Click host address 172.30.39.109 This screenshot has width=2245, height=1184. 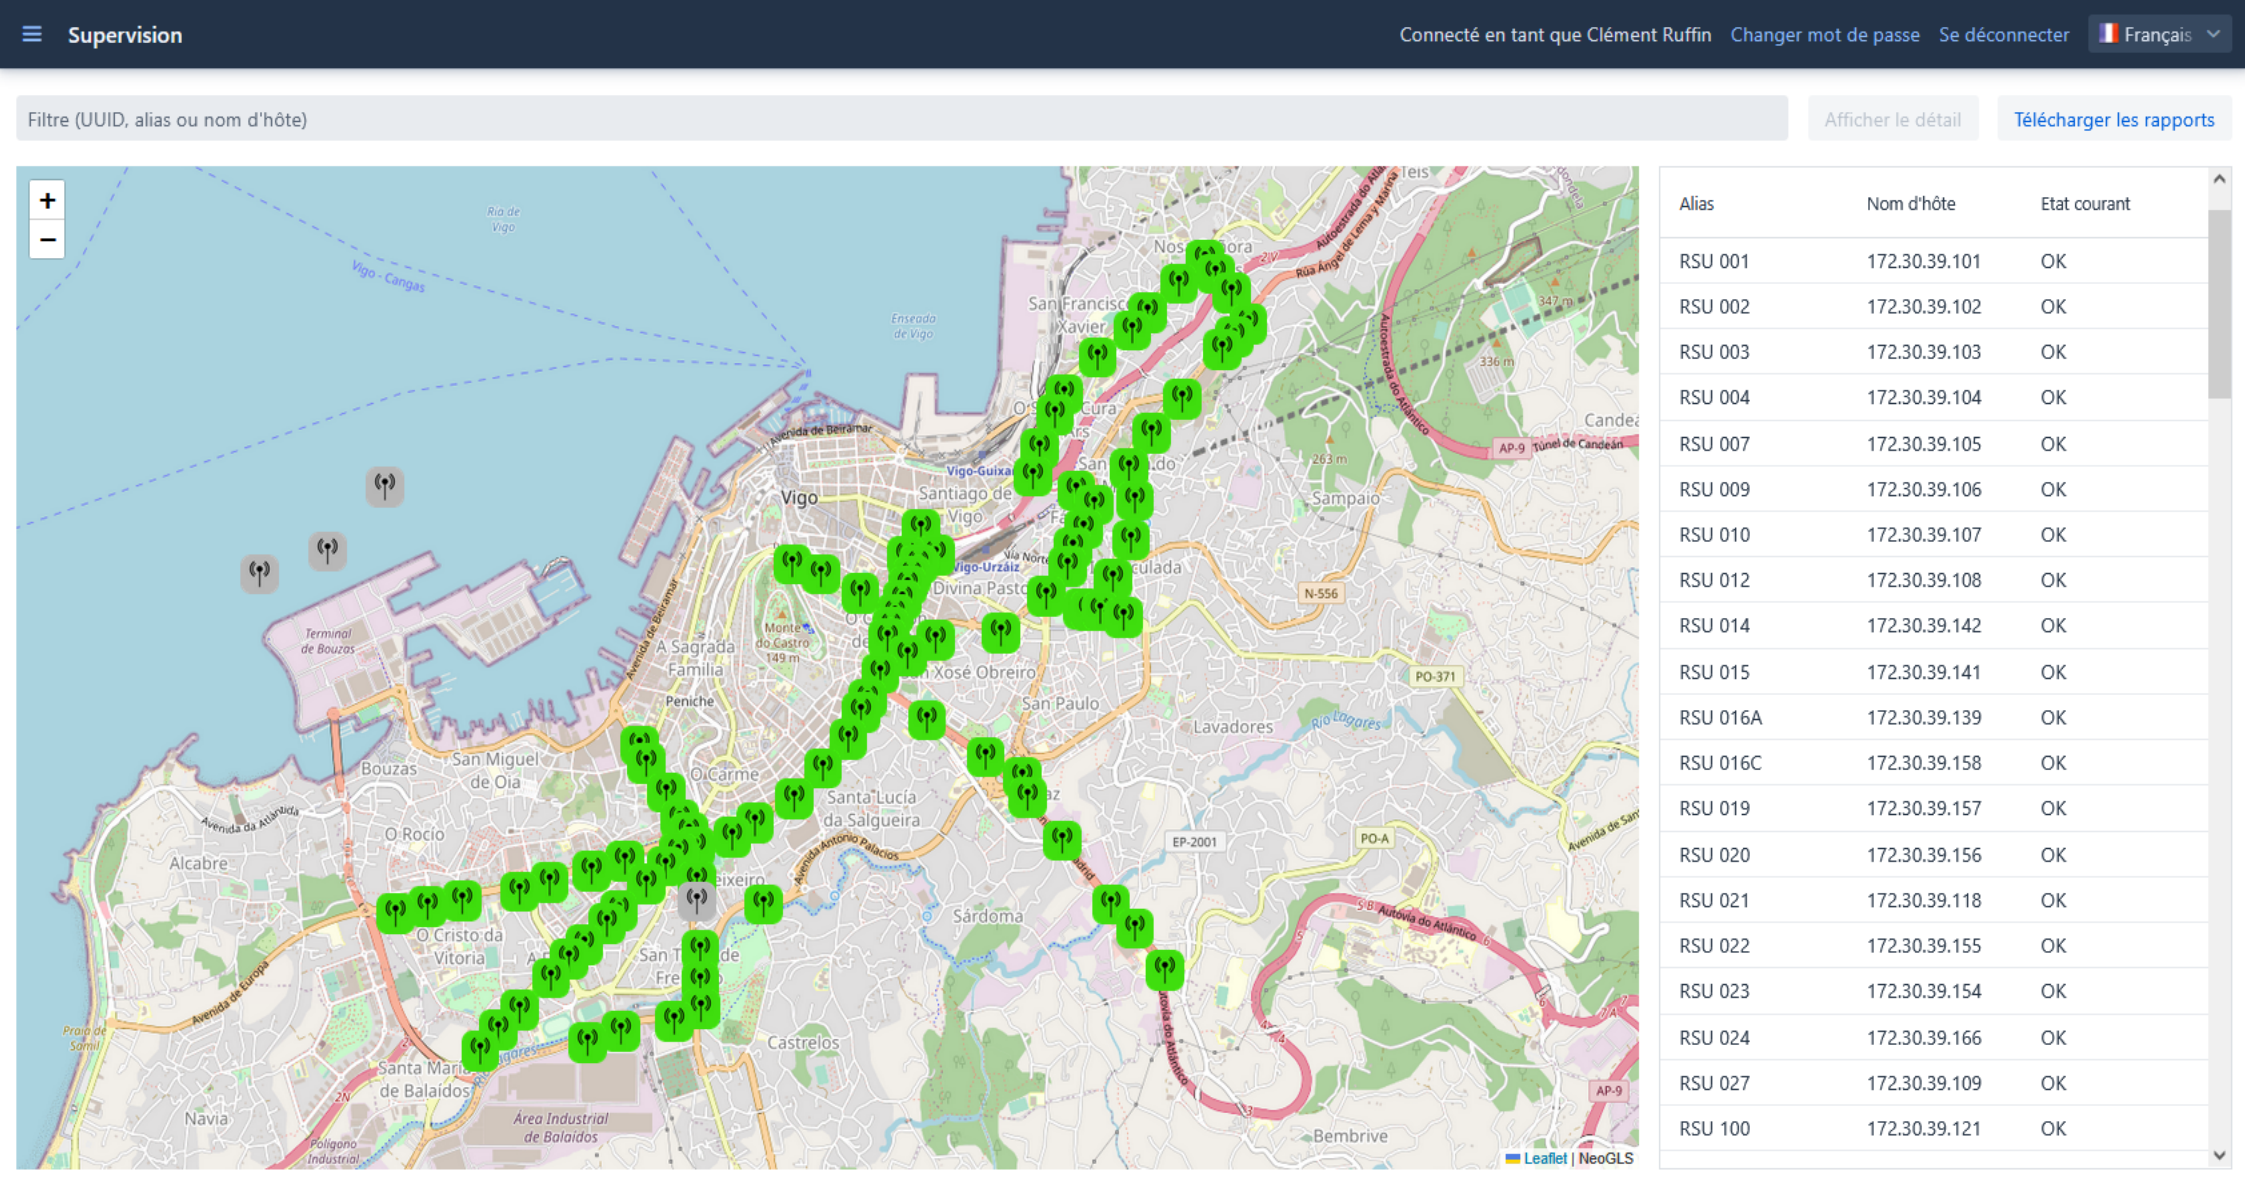1923,1083
